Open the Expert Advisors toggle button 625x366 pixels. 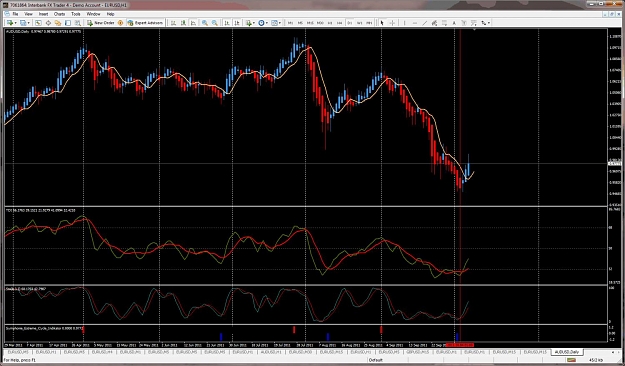click(x=145, y=23)
